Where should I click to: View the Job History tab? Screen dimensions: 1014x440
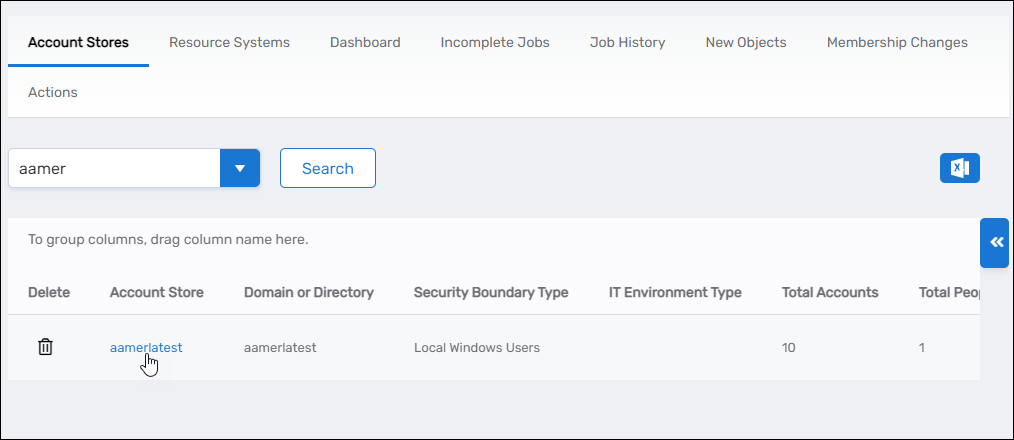(x=627, y=42)
